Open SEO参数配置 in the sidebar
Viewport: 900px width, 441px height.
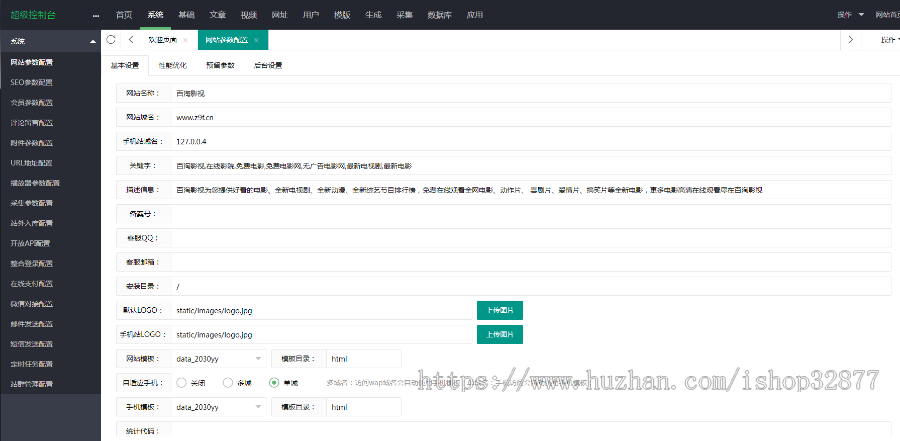click(x=32, y=82)
